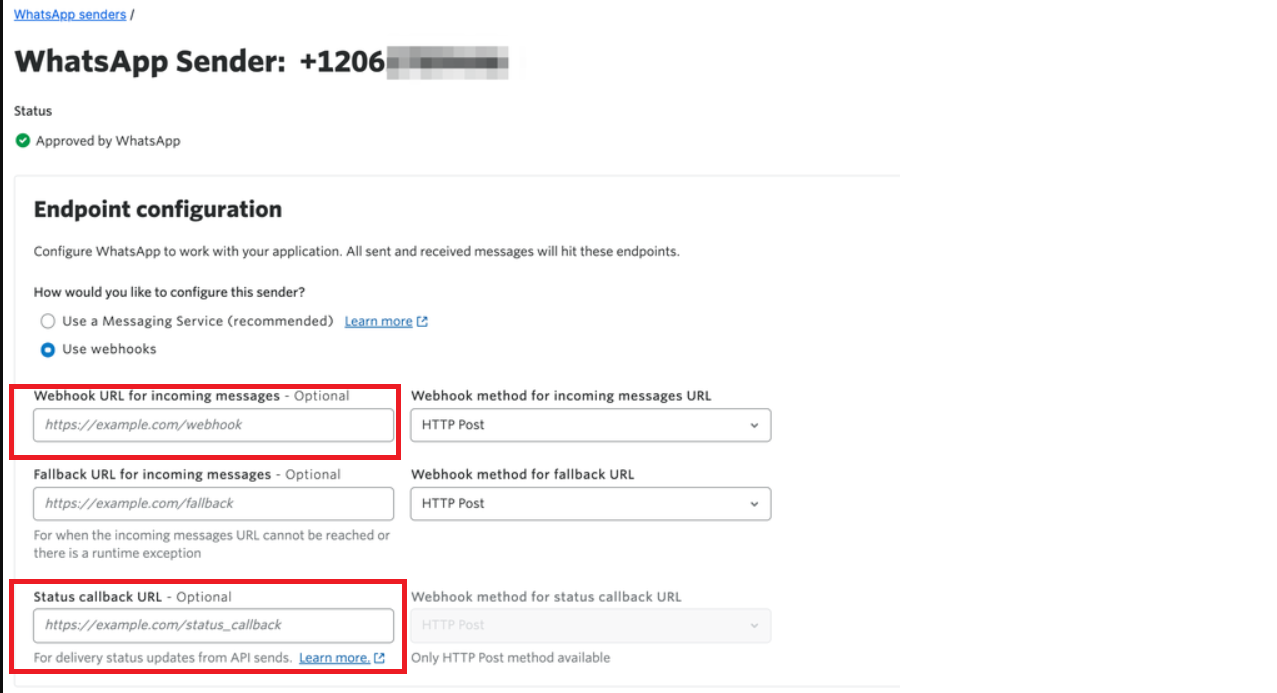Click chevron arrow of status callback method dropdown
The image size is (1277, 693).
pos(754,626)
